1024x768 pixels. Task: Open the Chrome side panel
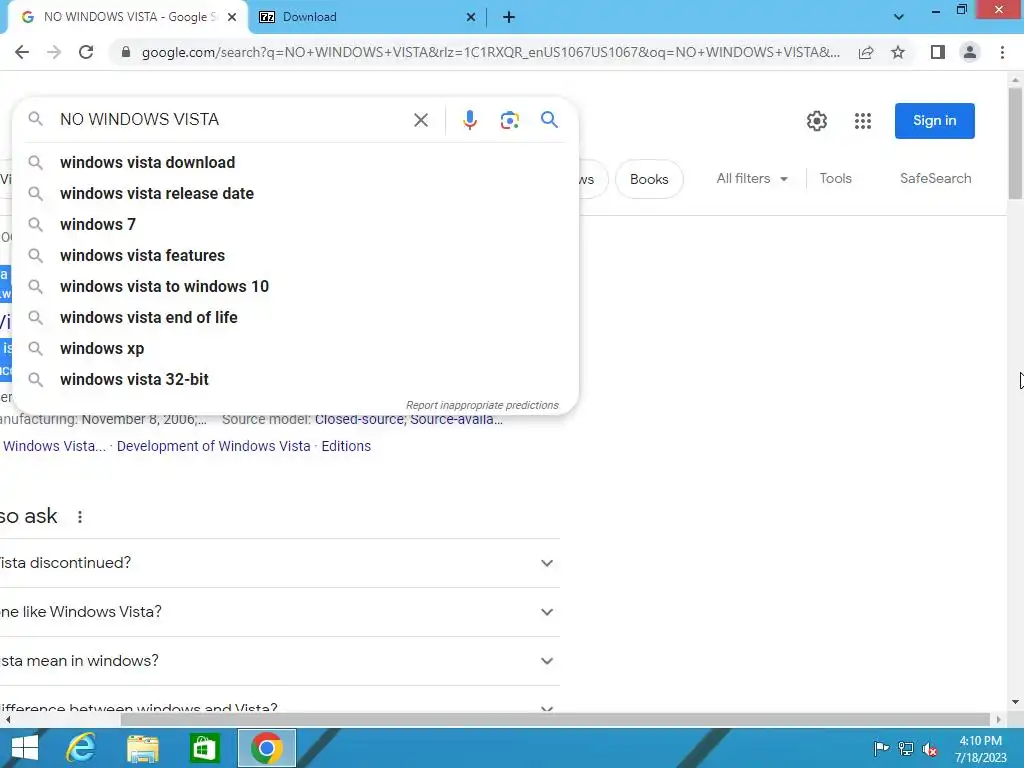[x=938, y=52]
